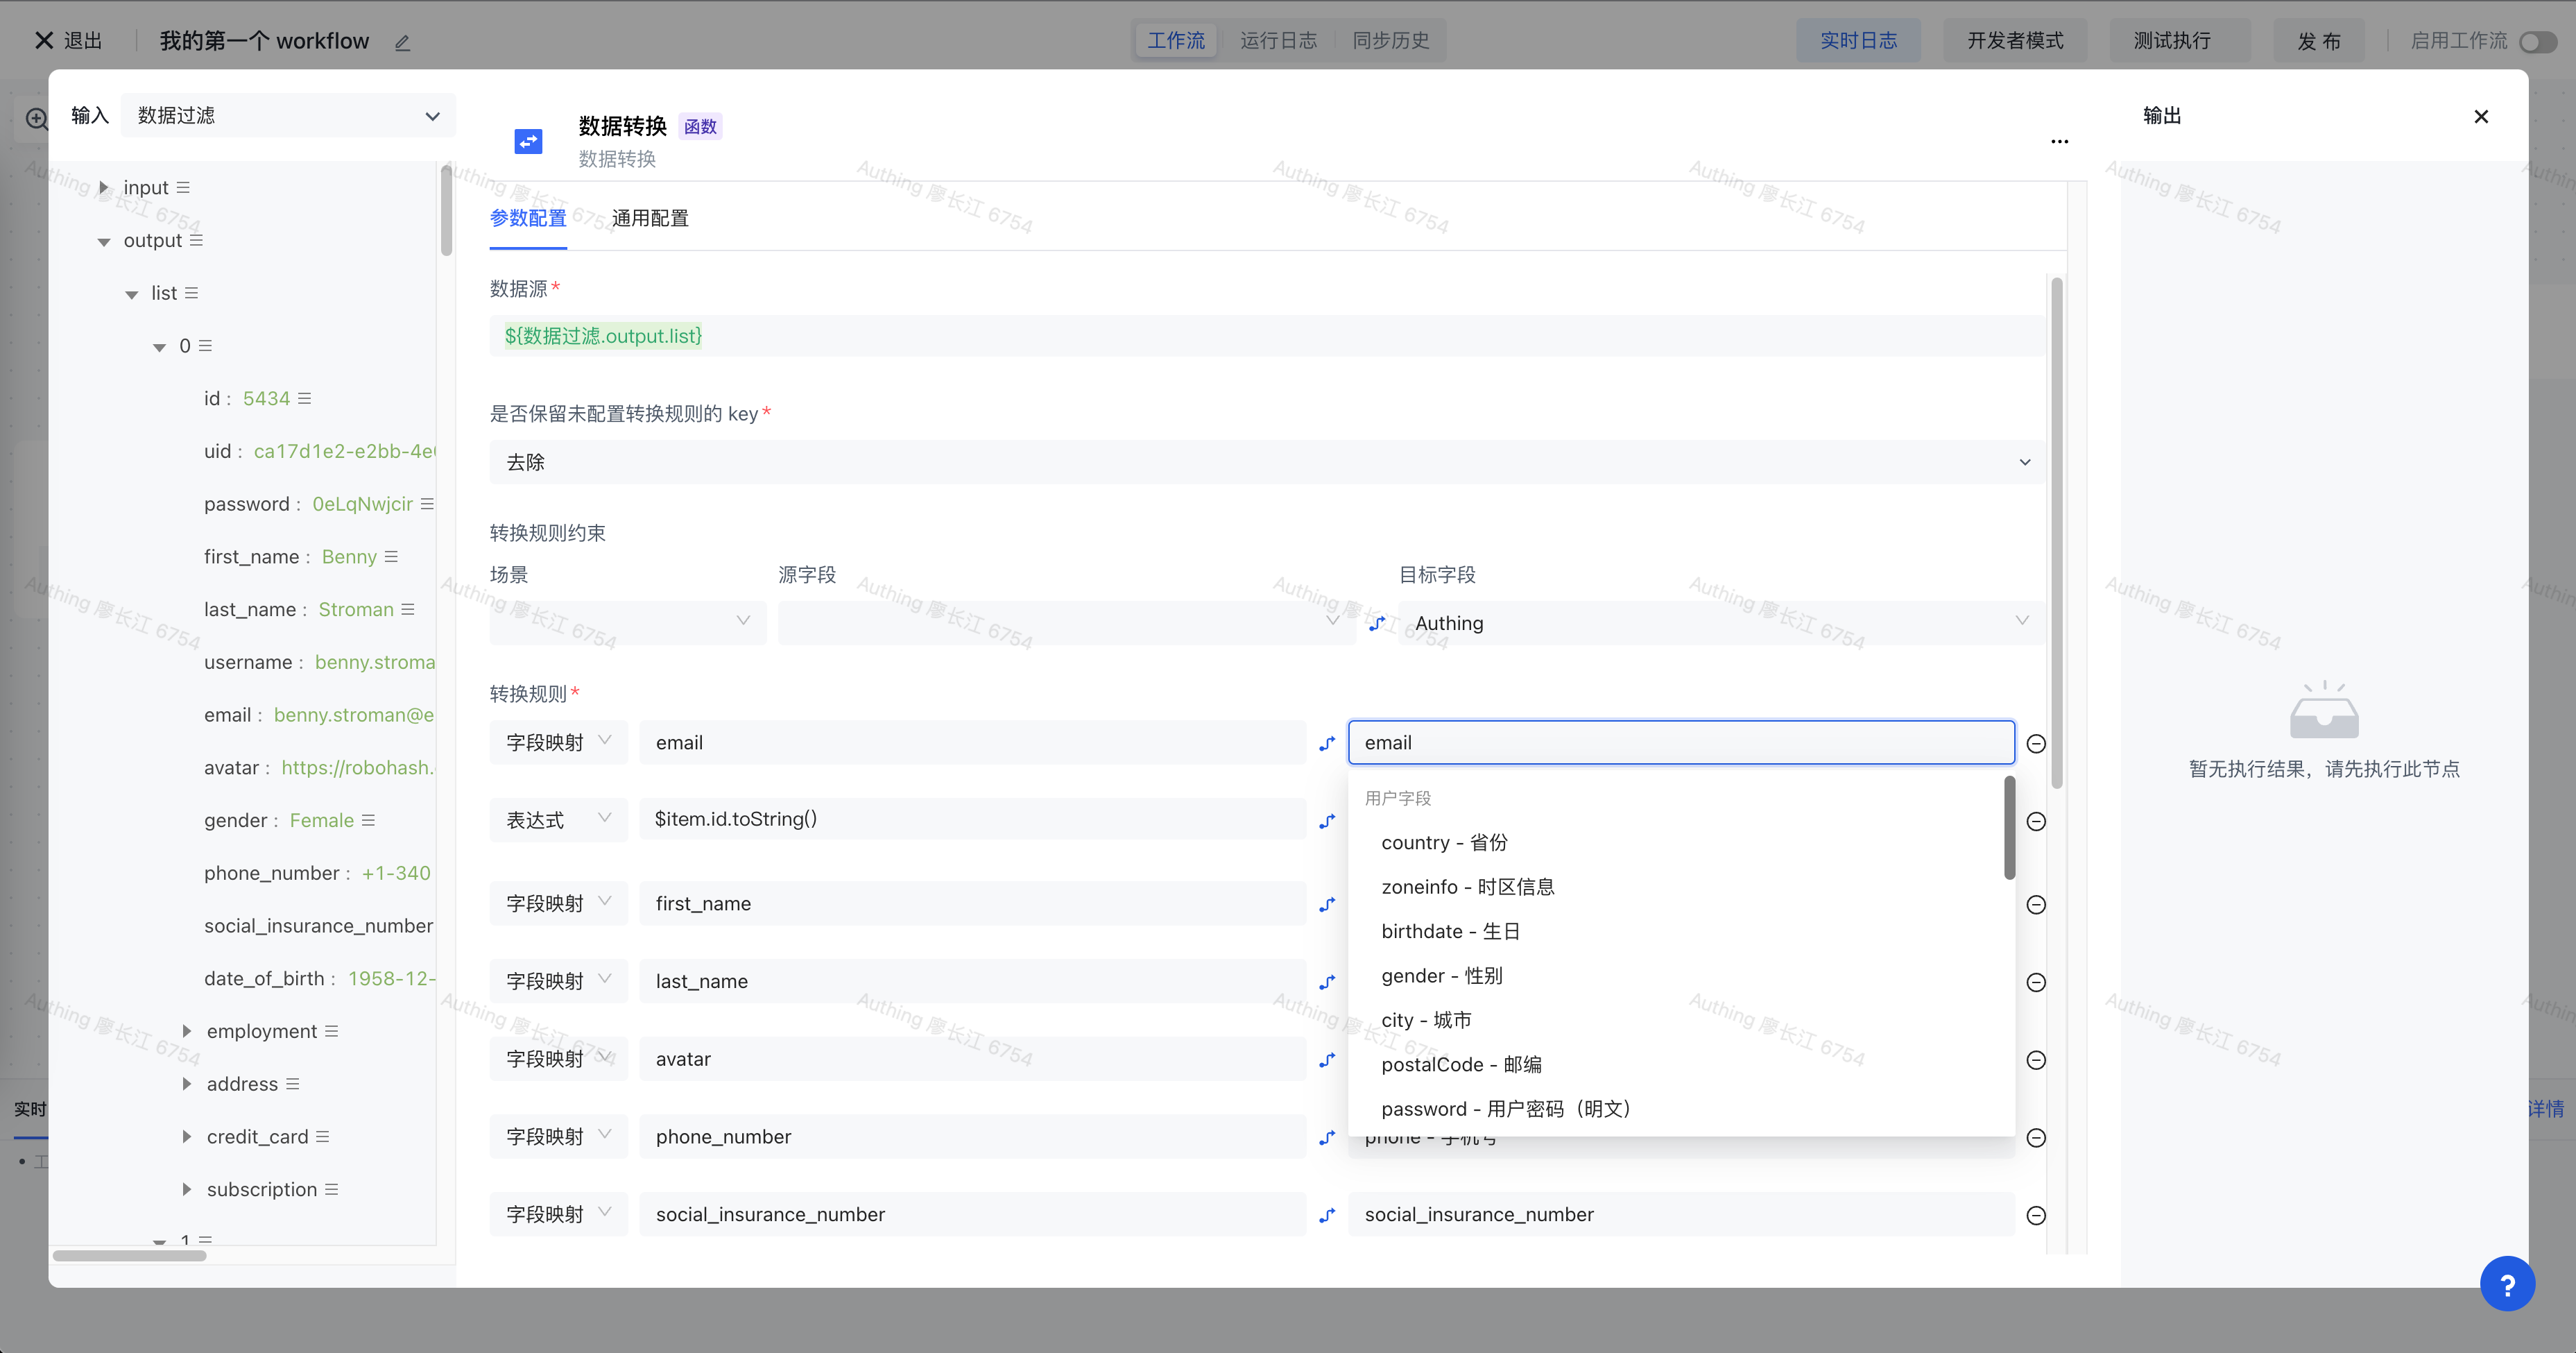Screen dimensions: 2576x1353
Task: Toggle the 启用工作流 switch
Action: tap(2537, 42)
